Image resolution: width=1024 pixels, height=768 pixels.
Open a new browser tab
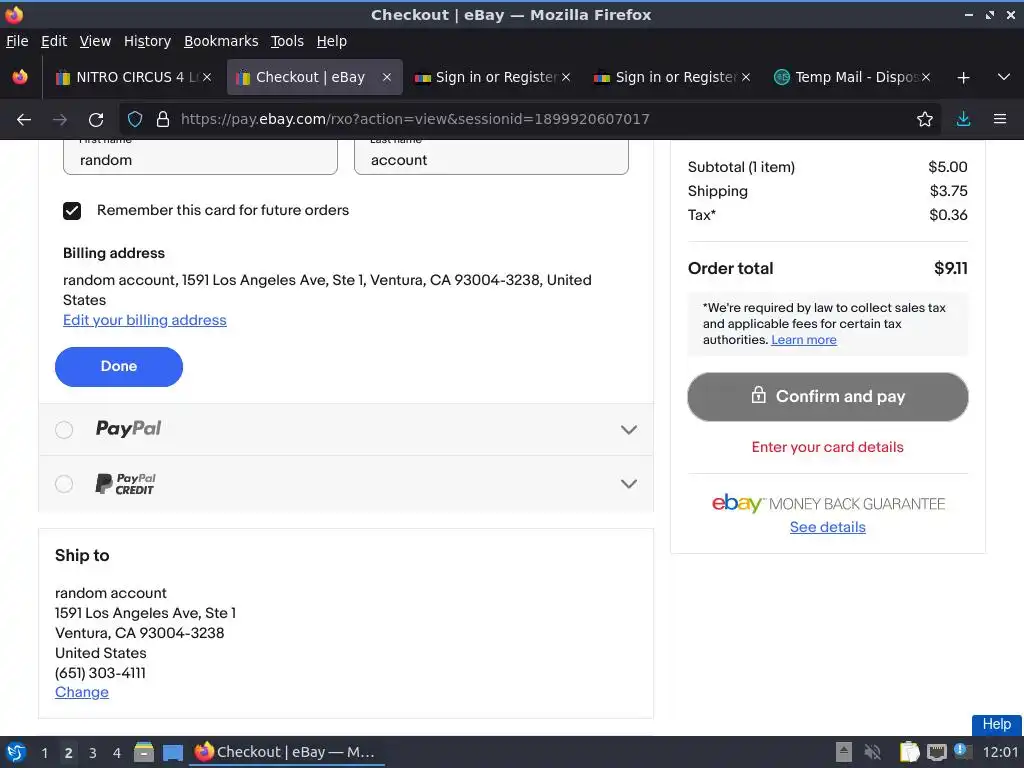pyautogui.click(x=963, y=78)
